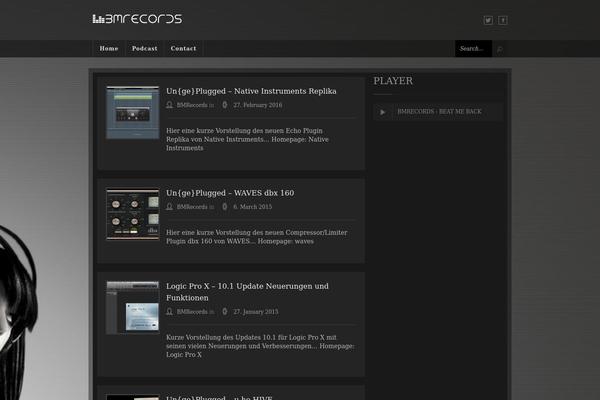Click BMRecords author link in WAVES dbx post
This screenshot has height=400, width=600.
coord(192,207)
